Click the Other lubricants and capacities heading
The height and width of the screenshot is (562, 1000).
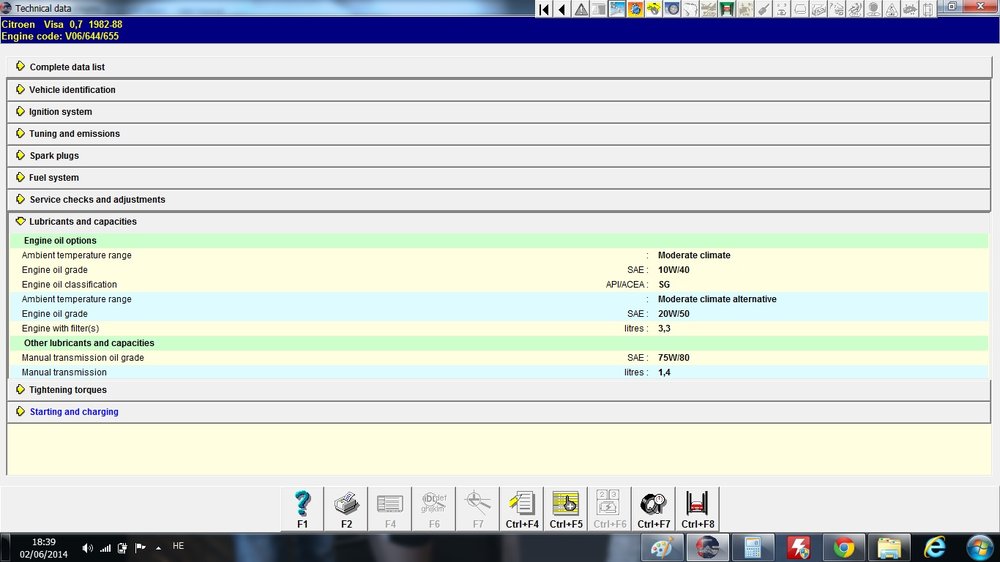tap(89, 343)
